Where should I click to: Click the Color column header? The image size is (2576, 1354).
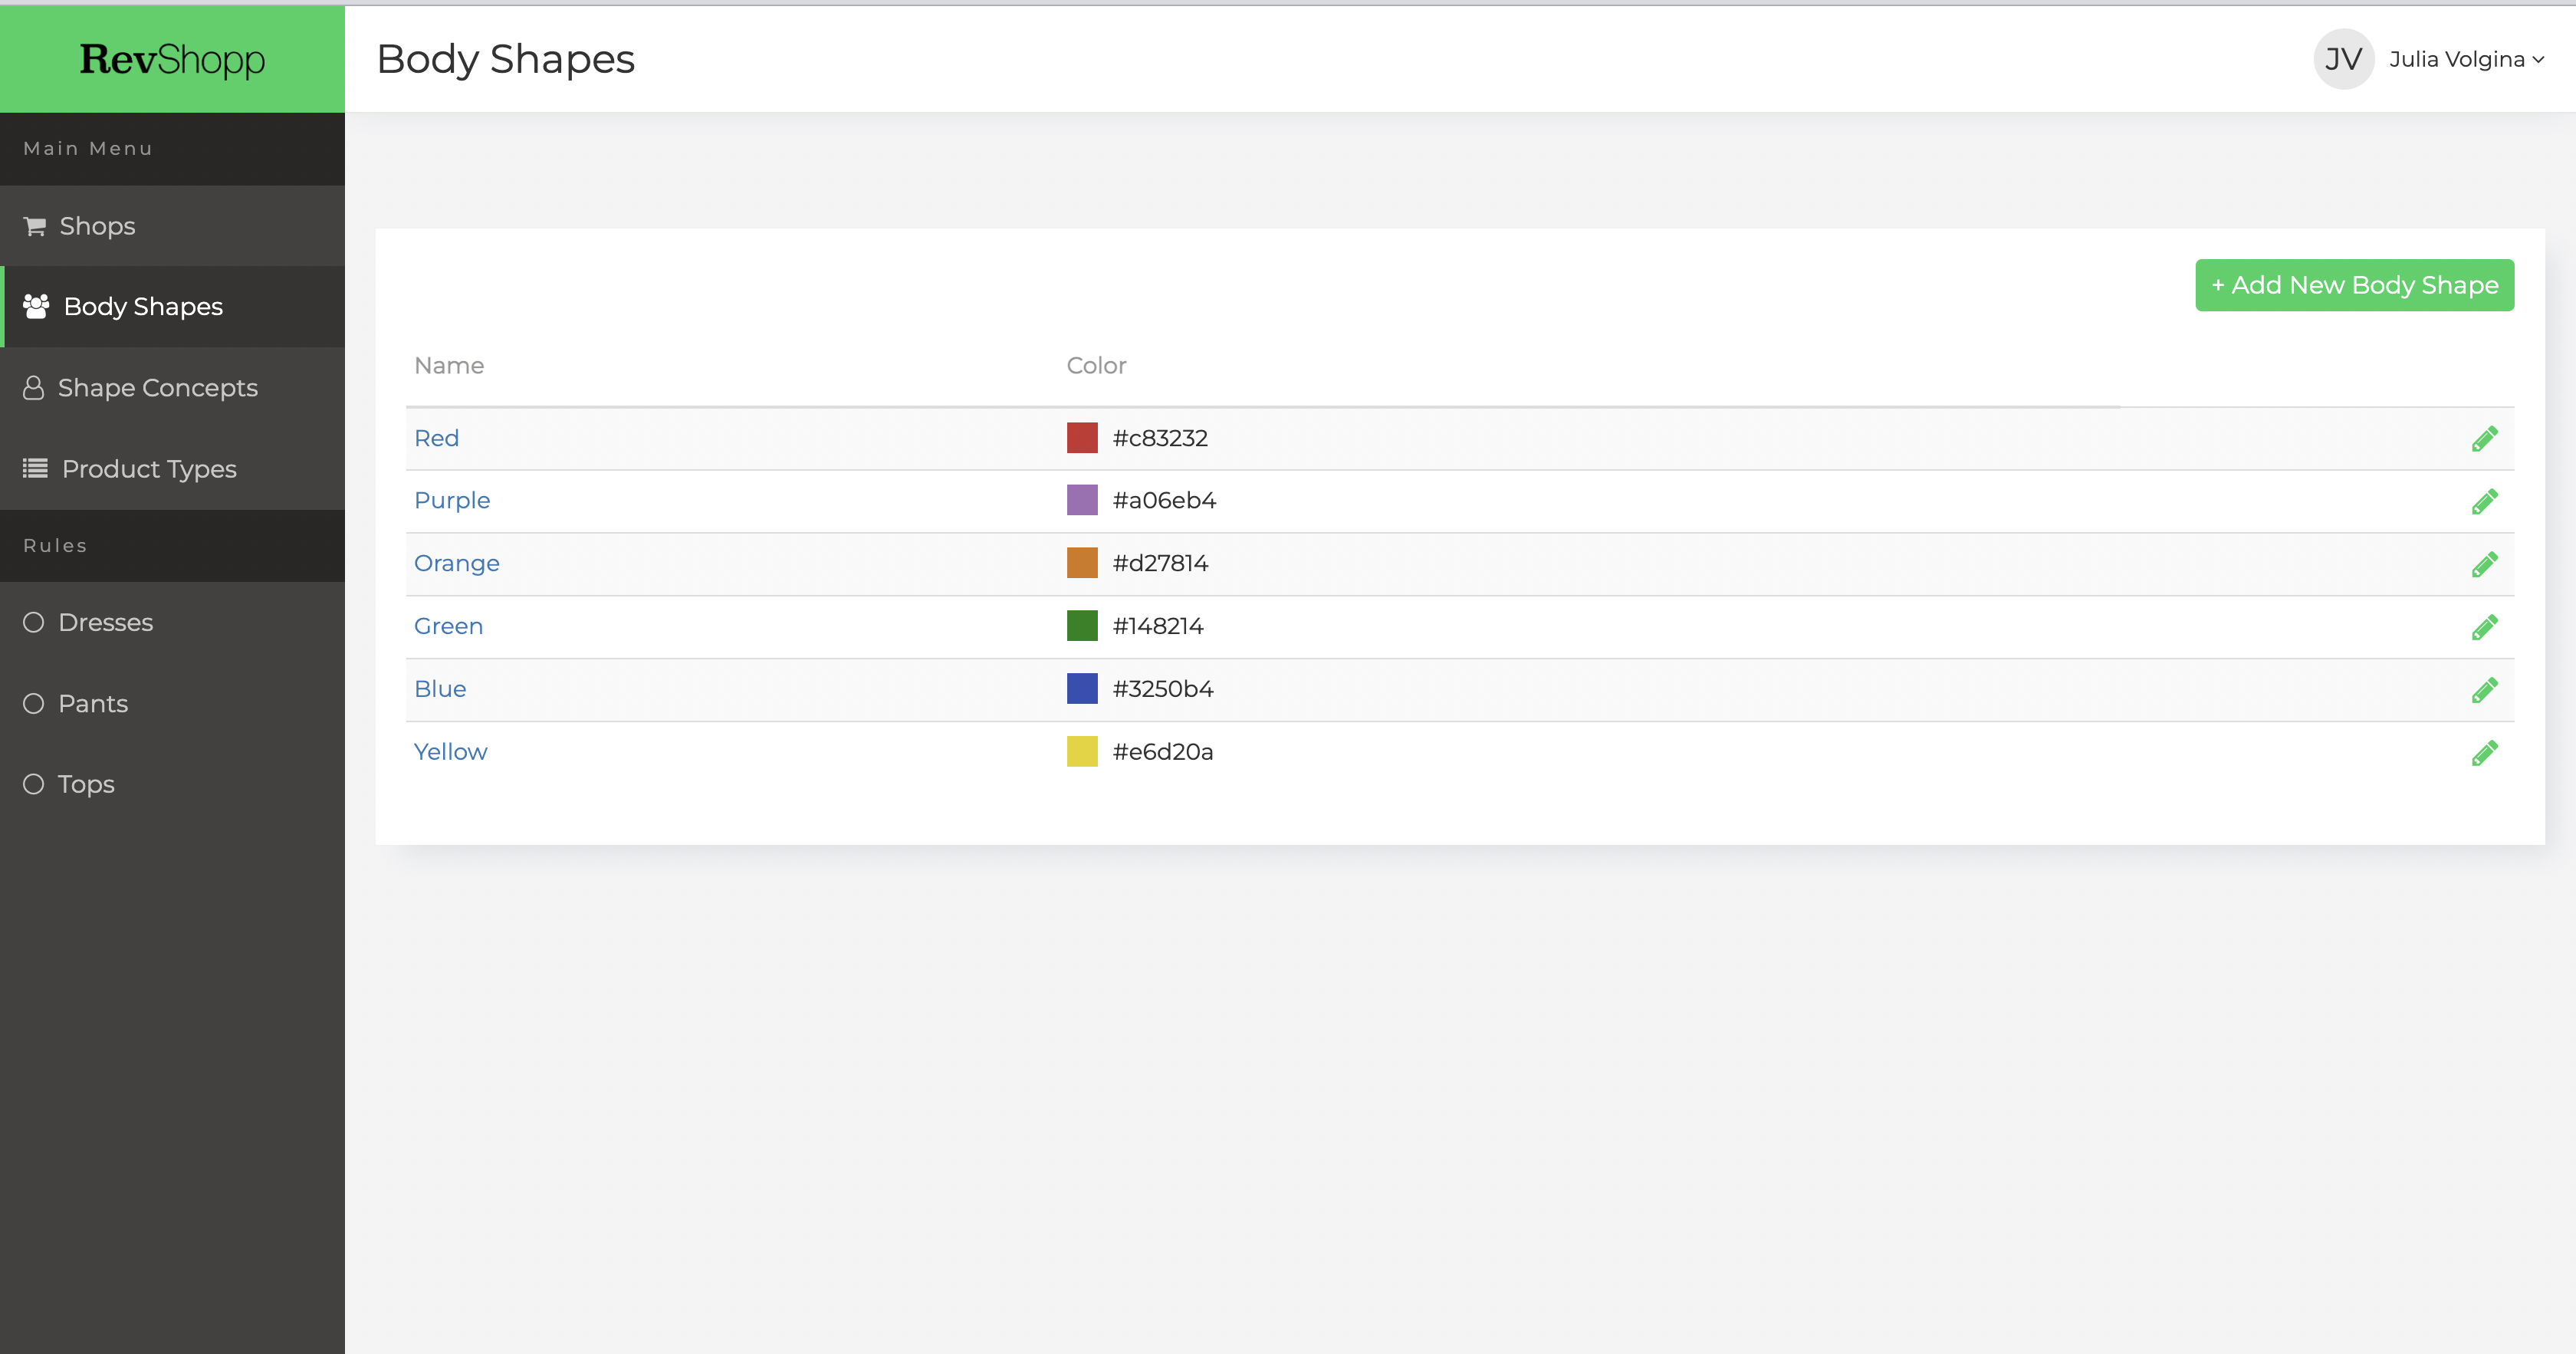1096,366
